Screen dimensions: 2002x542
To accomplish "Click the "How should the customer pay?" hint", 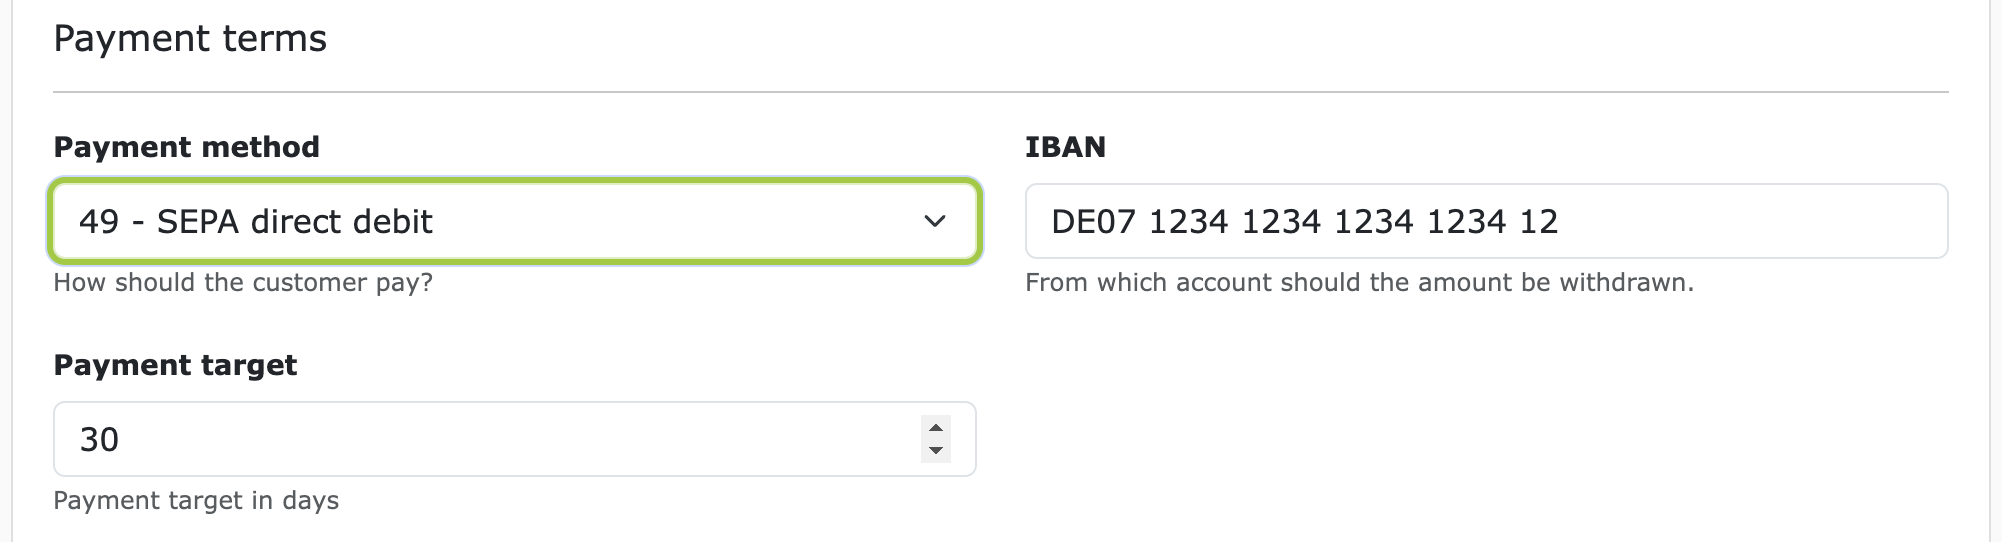I will (243, 283).
